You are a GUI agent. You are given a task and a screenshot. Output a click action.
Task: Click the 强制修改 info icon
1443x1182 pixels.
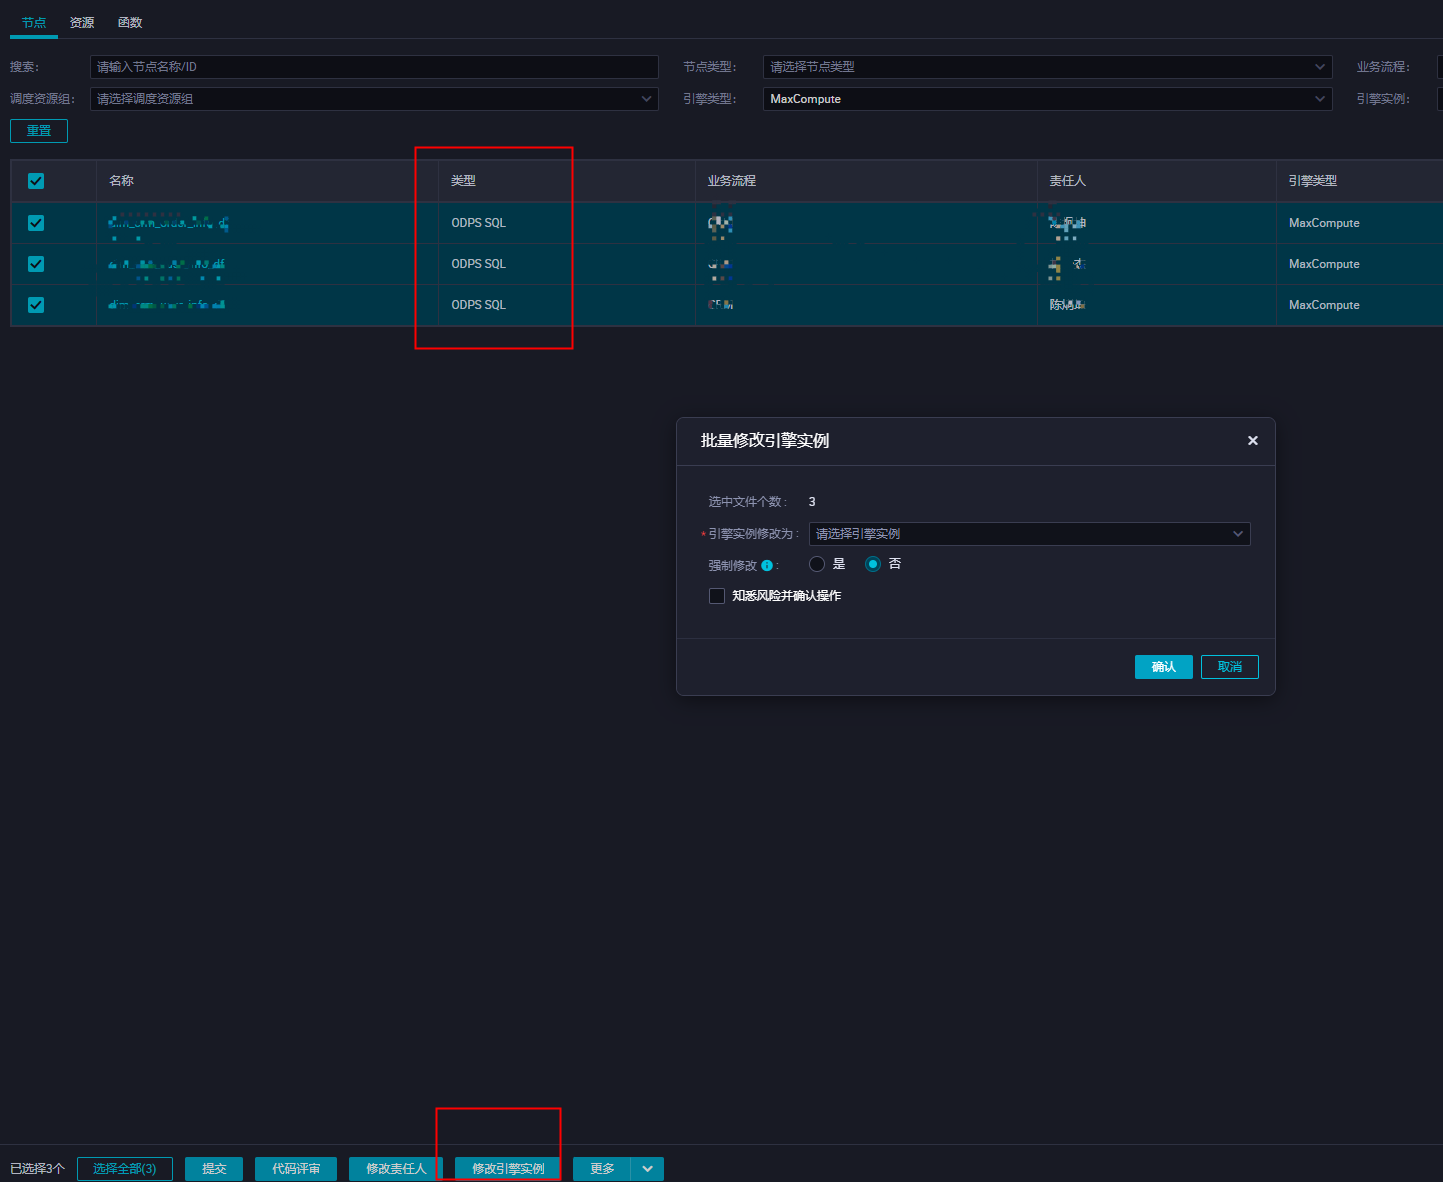pos(767,566)
